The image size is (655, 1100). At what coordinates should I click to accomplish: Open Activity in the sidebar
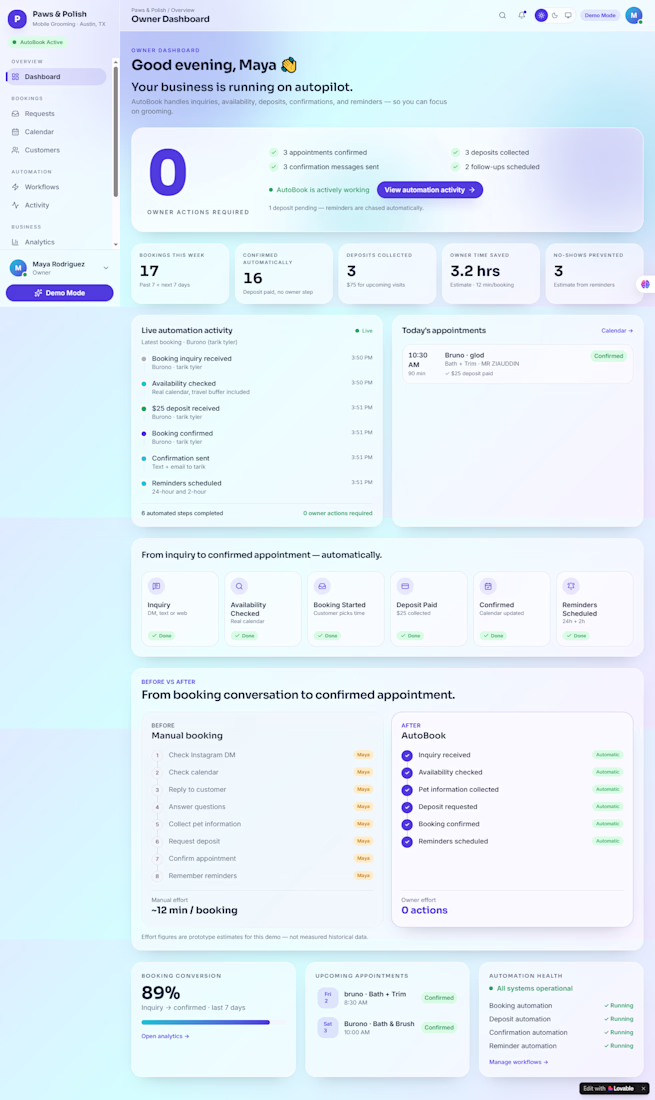pyautogui.click(x=58, y=206)
